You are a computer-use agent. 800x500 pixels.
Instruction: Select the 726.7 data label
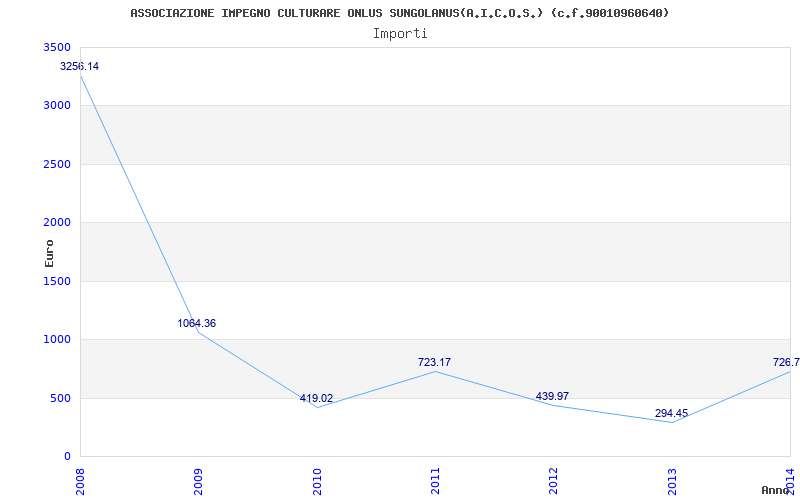click(786, 363)
